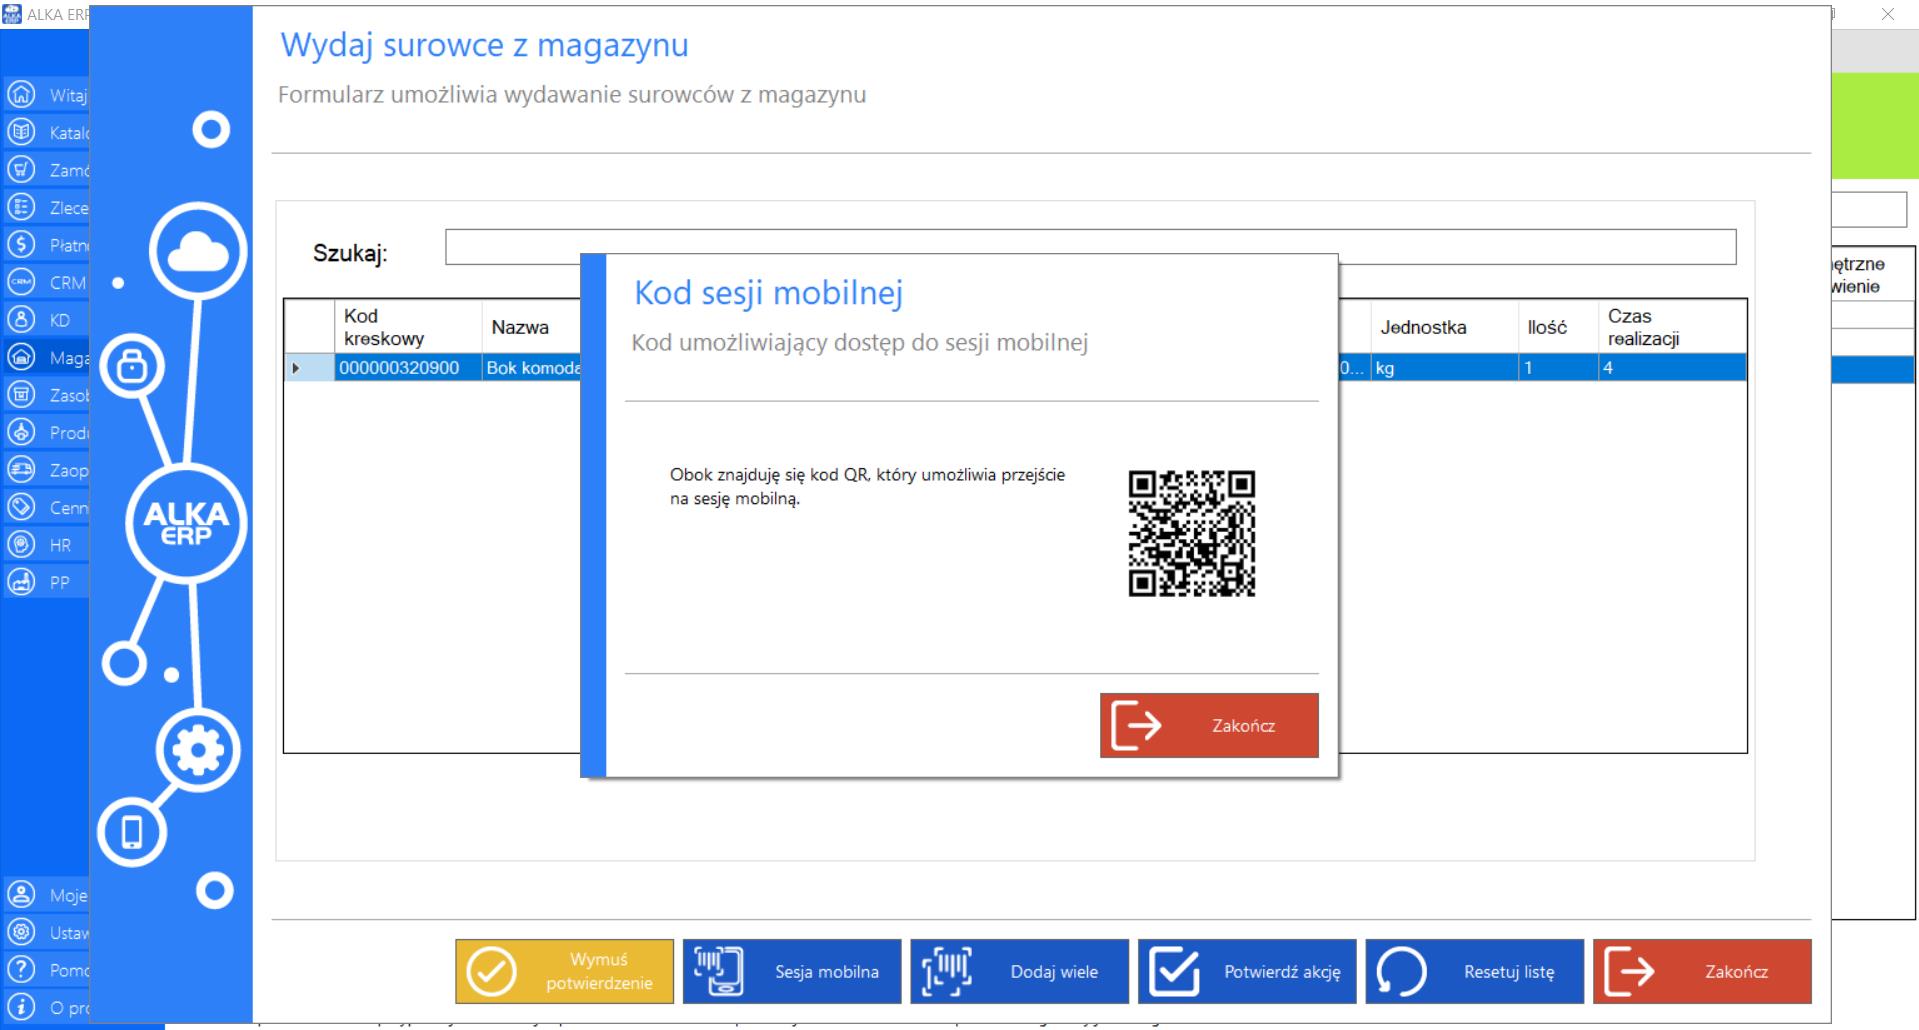Click the Szukaj search input field
This screenshot has height=1030, width=1919.
point(1090,247)
